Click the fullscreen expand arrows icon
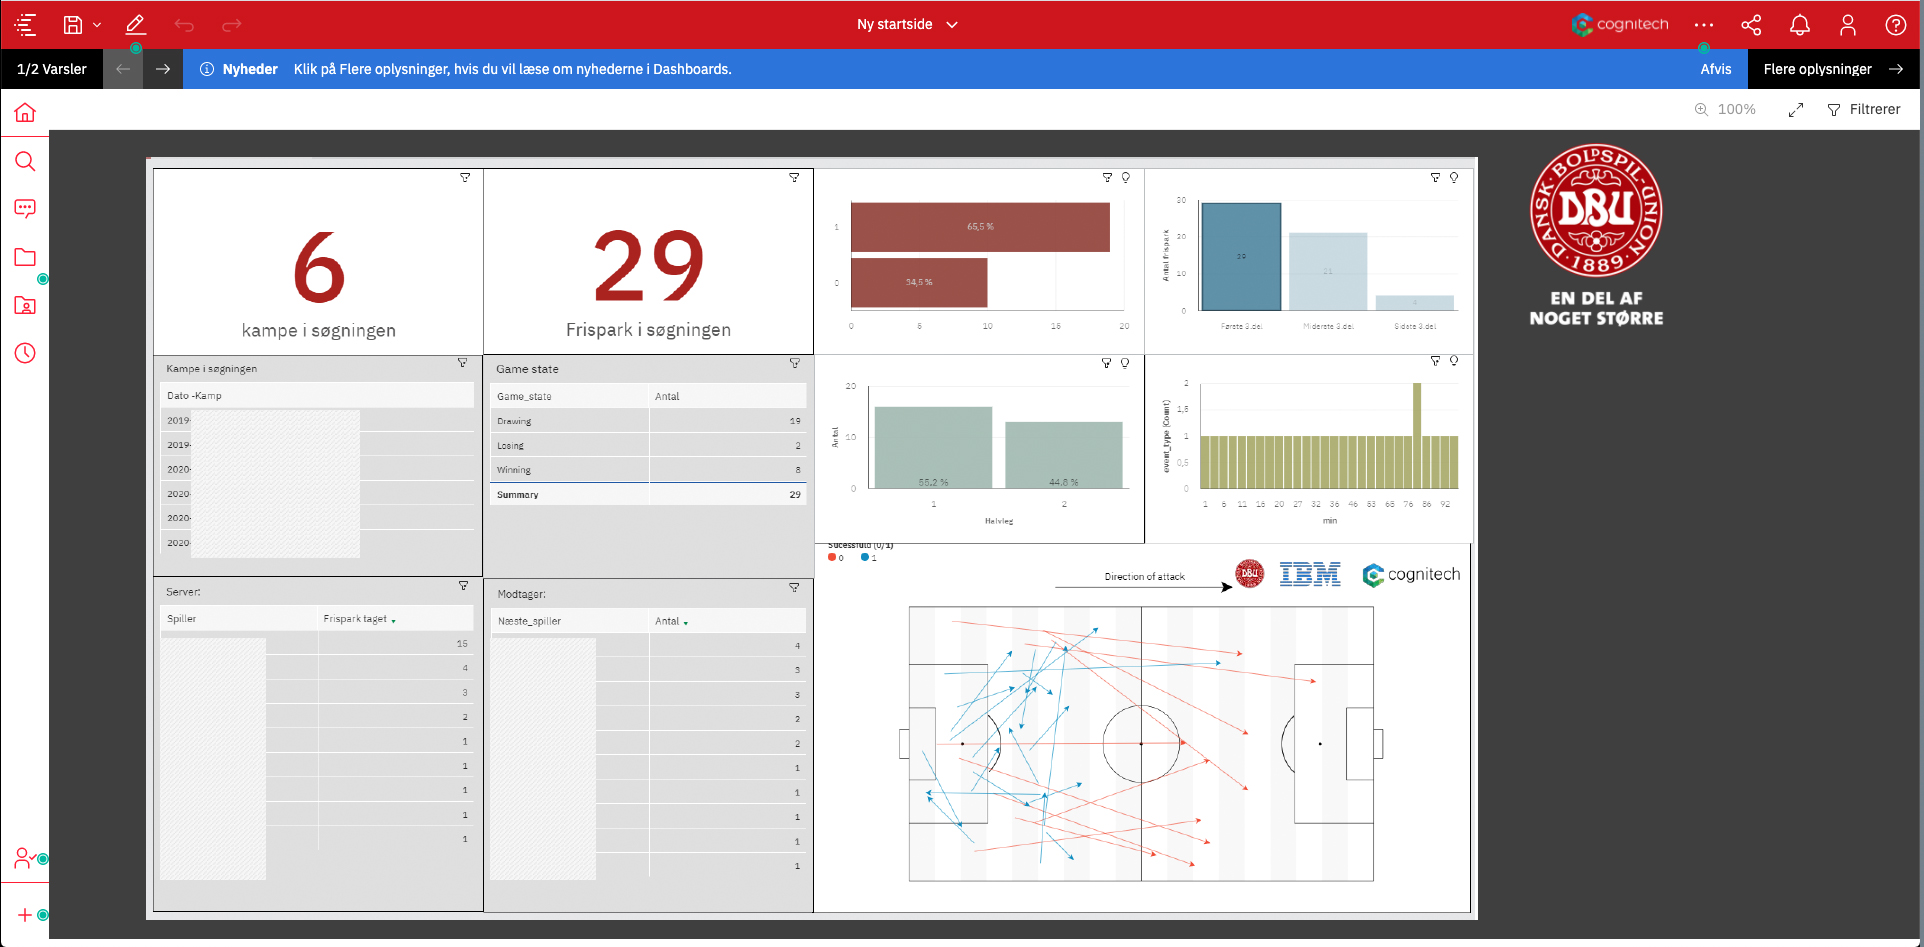1924x947 pixels. (x=1796, y=110)
